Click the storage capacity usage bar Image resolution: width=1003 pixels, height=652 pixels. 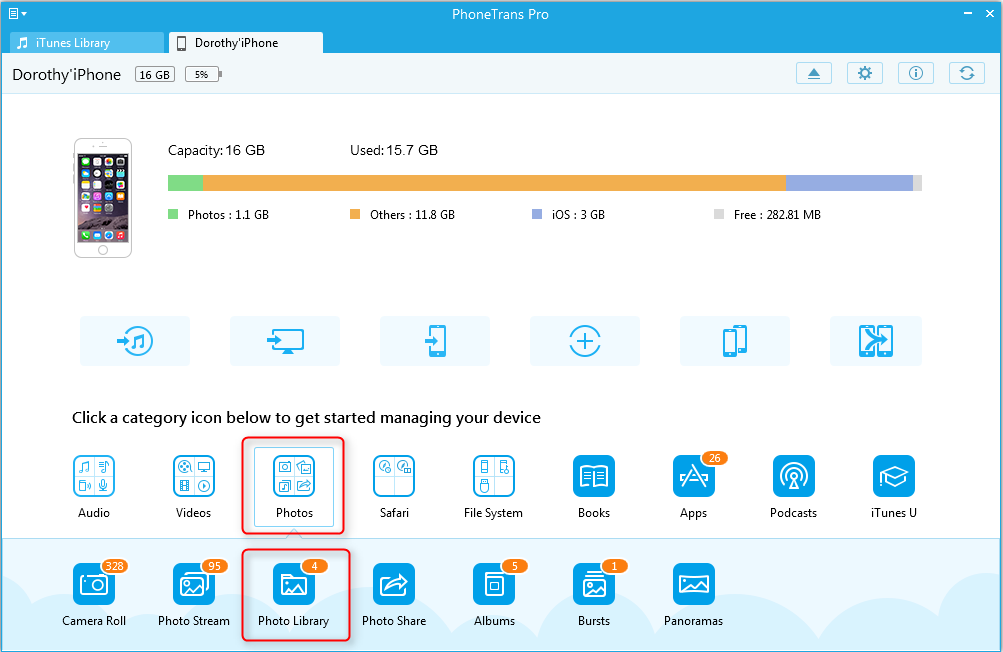click(544, 183)
